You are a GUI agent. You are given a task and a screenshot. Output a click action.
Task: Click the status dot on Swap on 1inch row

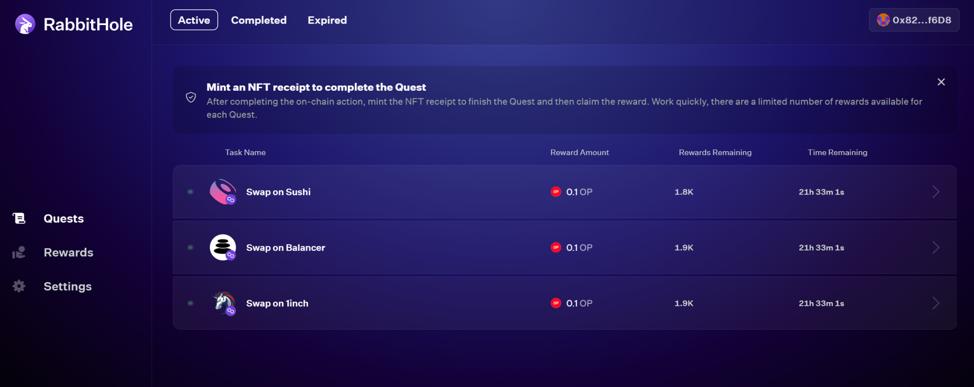190,303
